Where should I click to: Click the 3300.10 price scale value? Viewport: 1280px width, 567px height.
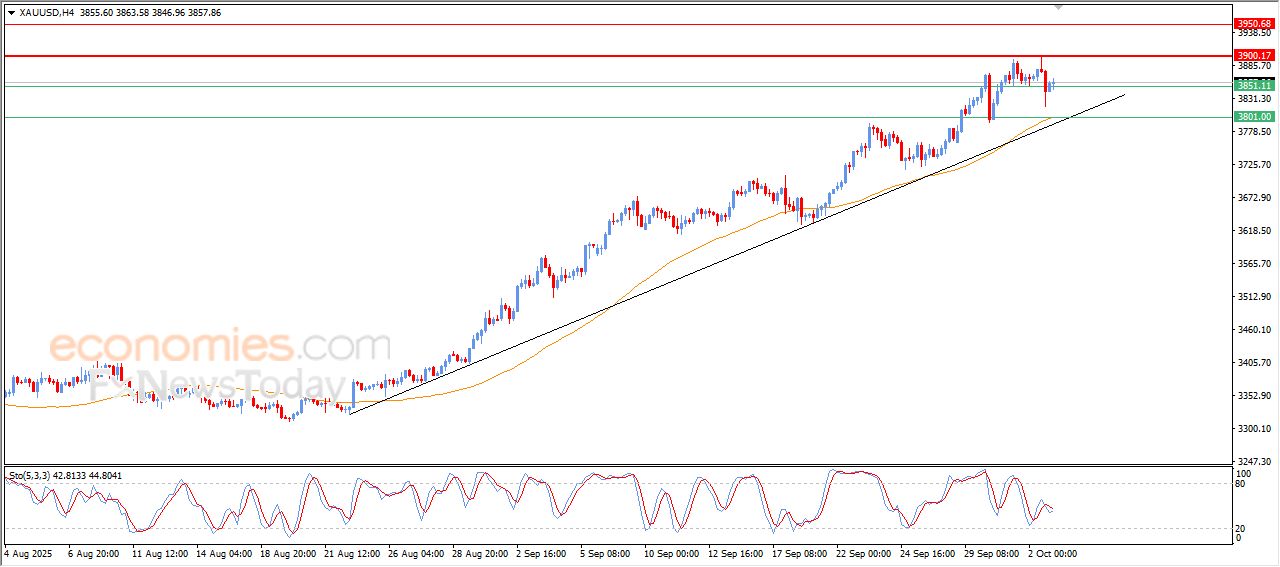pos(1253,428)
